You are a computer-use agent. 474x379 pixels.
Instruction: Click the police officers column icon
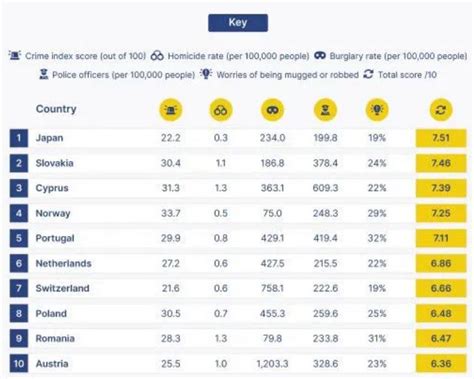click(x=325, y=110)
